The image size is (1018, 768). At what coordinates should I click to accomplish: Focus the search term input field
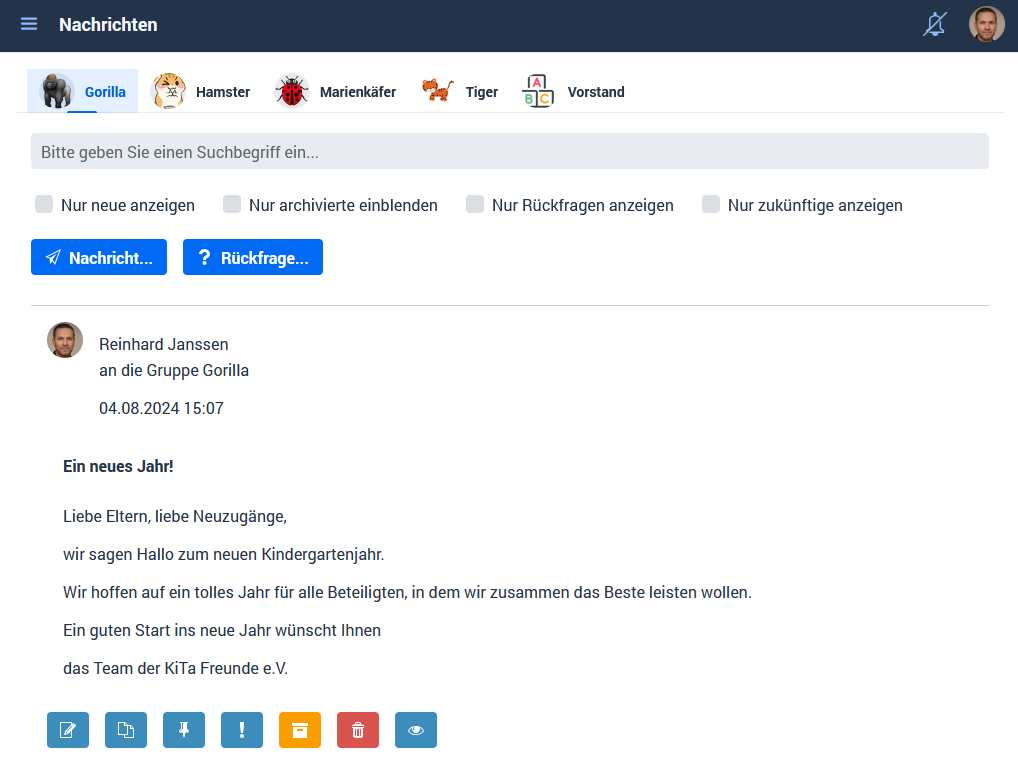coord(510,151)
